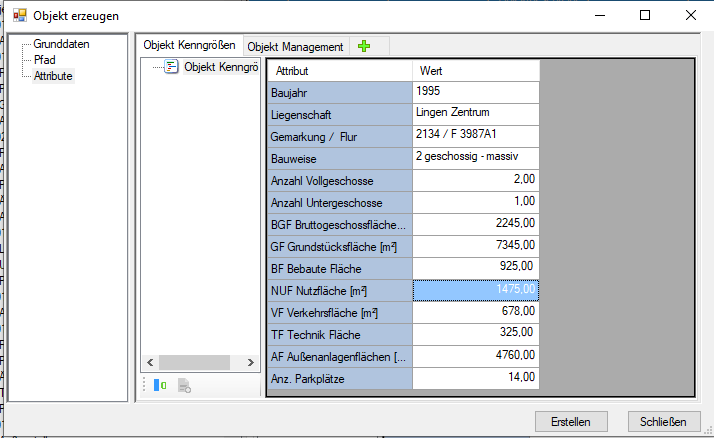Click the GF Grundstücksfläche [m²] row label
The height and width of the screenshot is (438, 714).
pyautogui.click(x=340, y=246)
